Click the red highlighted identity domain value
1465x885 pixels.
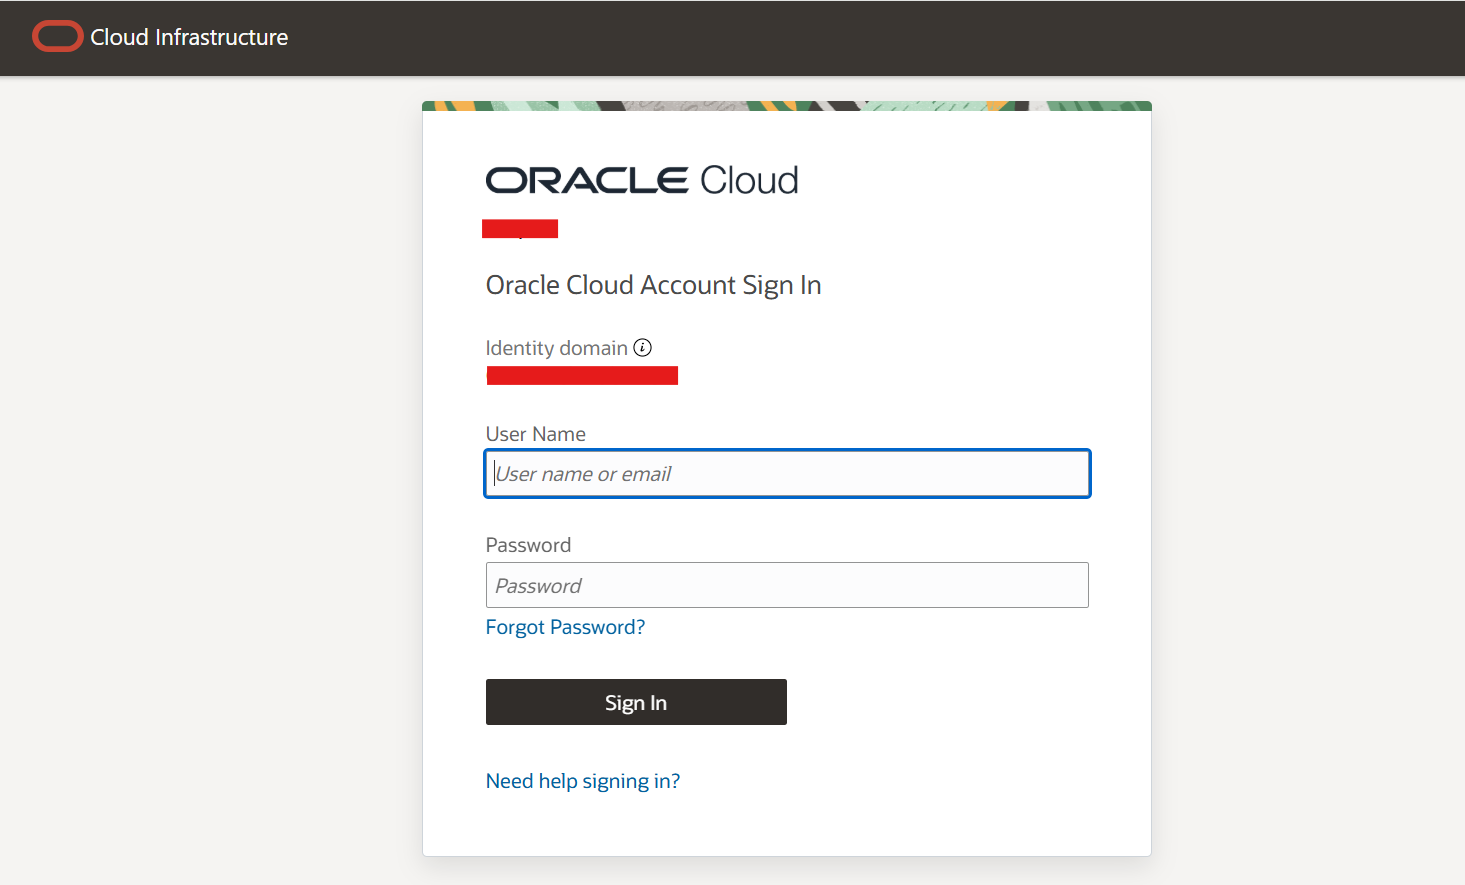pos(581,375)
